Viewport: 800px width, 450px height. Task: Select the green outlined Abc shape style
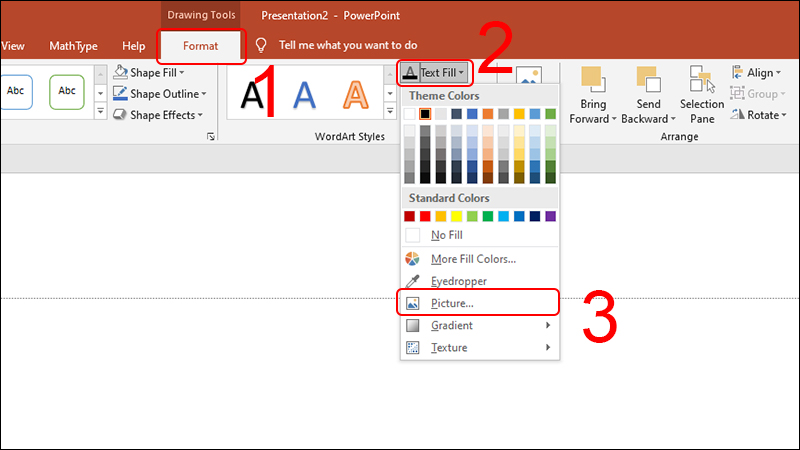[67, 92]
